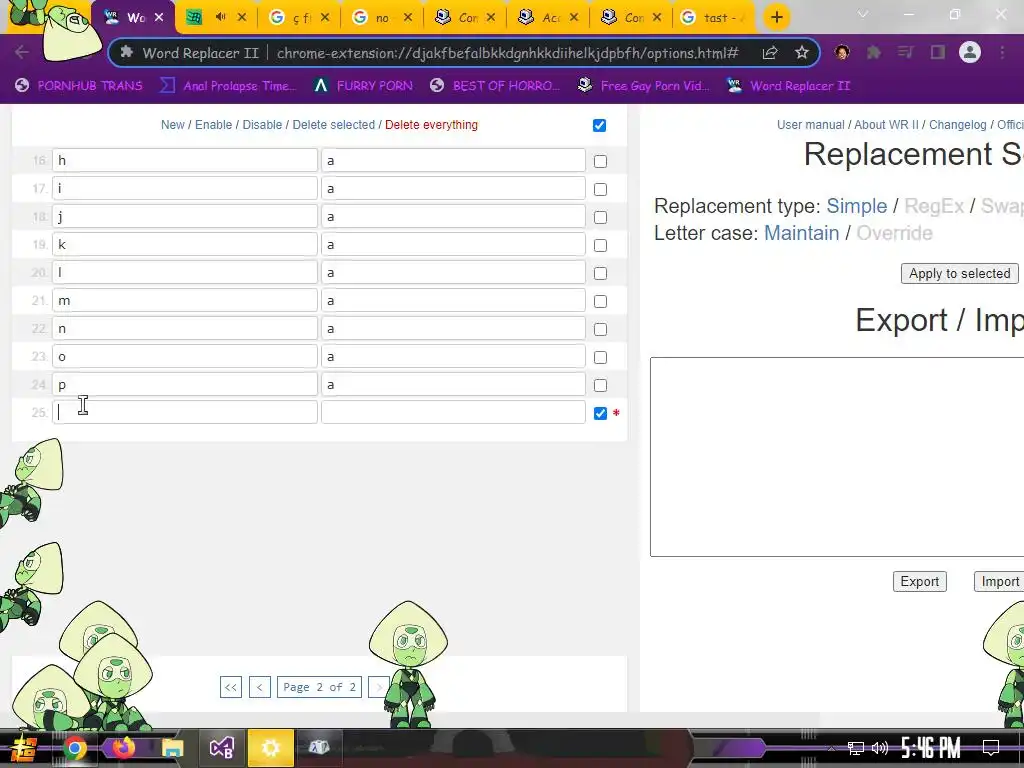Viewport: 1024px width, 768px height.
Task: Toggle the browser side panel icon
Action: (938, 52)
